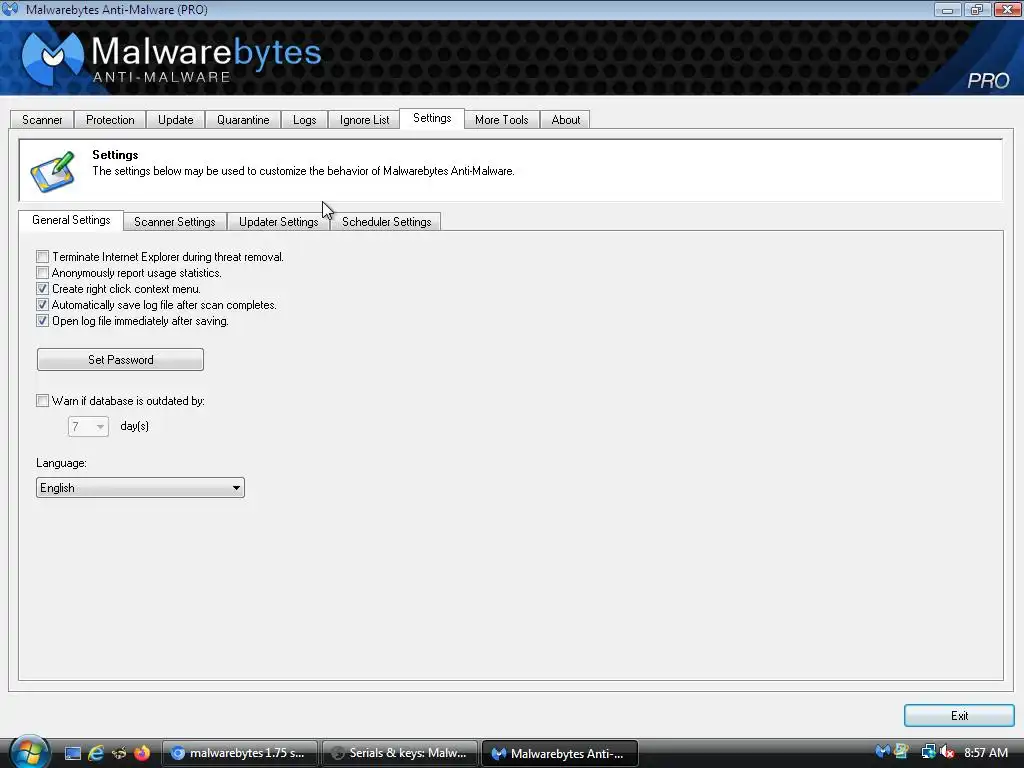Switch to Updater Settings sub-tab
The image size is (1024, 768).
278,221
